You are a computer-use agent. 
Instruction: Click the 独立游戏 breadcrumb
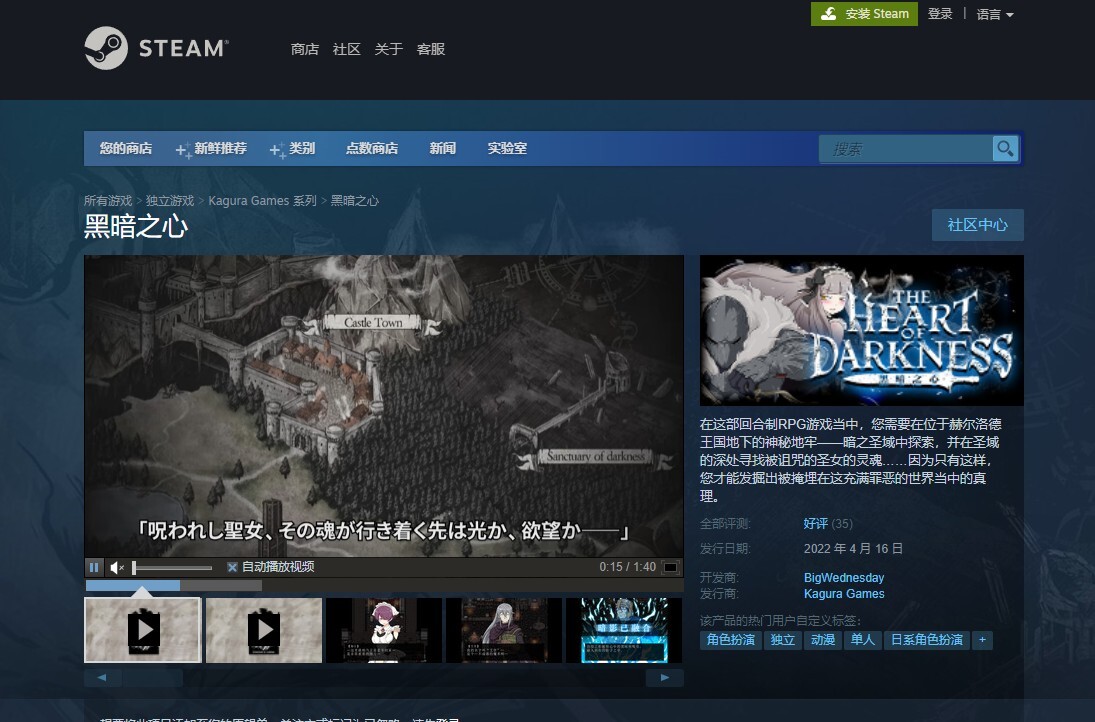(170, 201)
